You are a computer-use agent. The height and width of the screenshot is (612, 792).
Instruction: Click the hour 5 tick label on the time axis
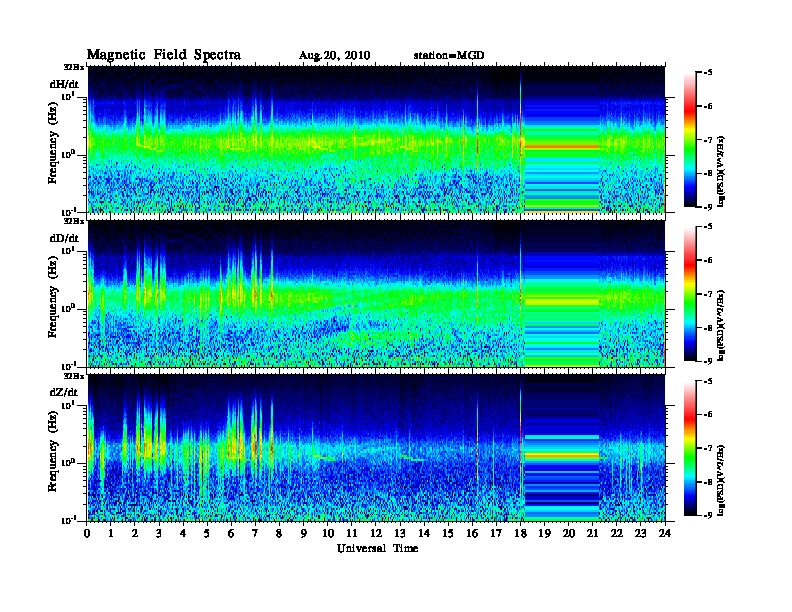(207, 533)
